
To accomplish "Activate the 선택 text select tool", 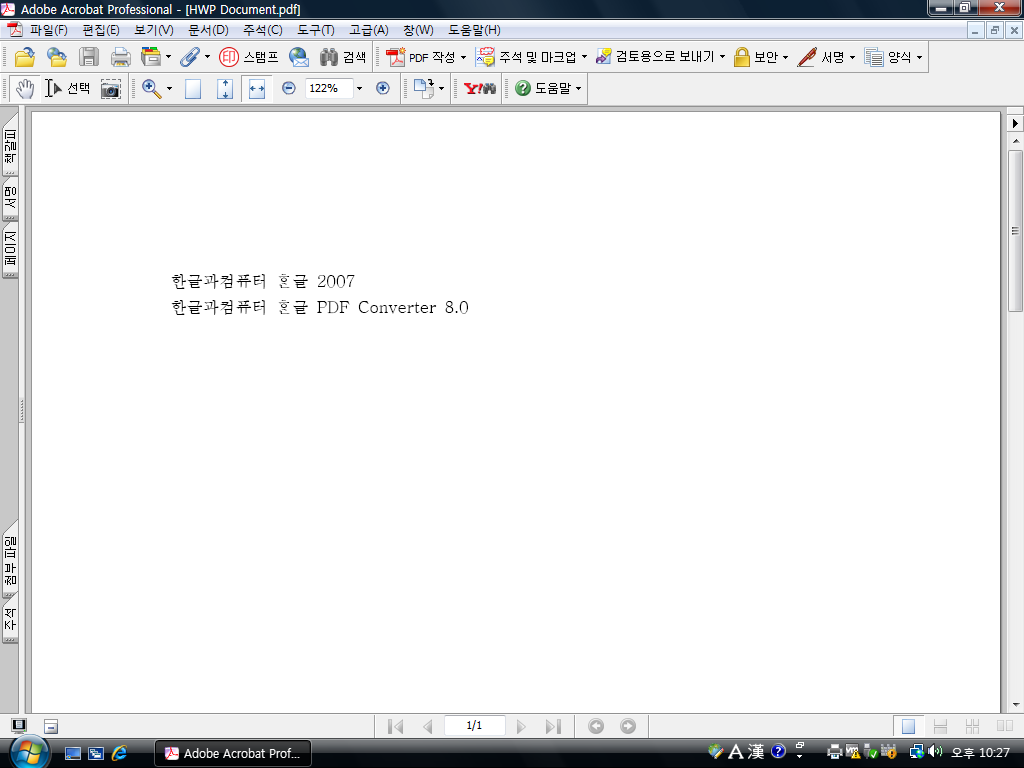I will click(x=67, y=88).
